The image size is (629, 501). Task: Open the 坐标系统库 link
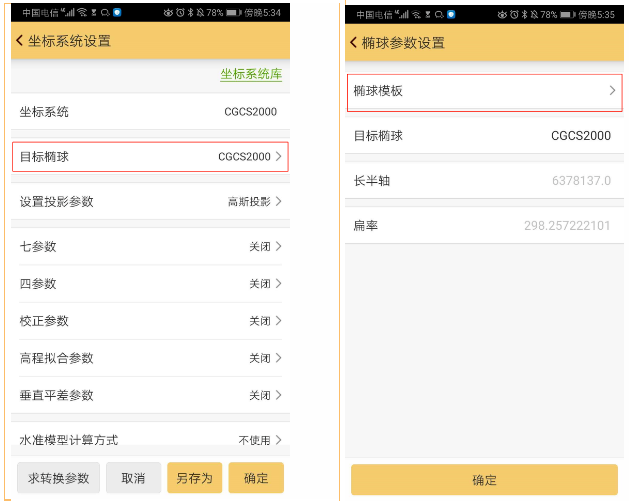[x=251, y=75]
